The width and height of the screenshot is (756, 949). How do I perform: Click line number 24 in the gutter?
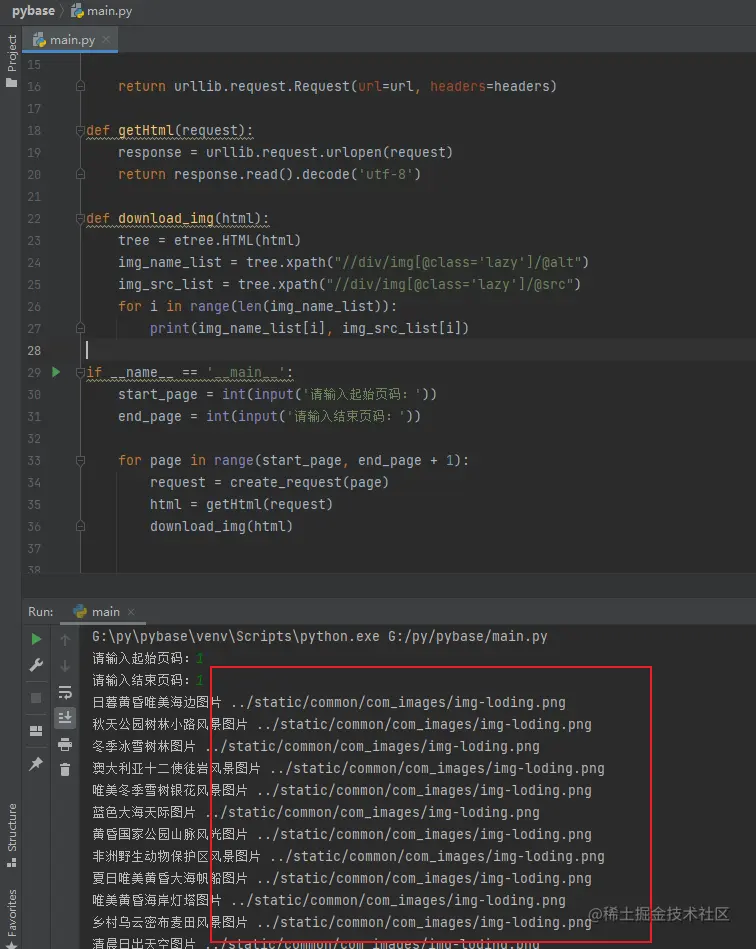34,263
